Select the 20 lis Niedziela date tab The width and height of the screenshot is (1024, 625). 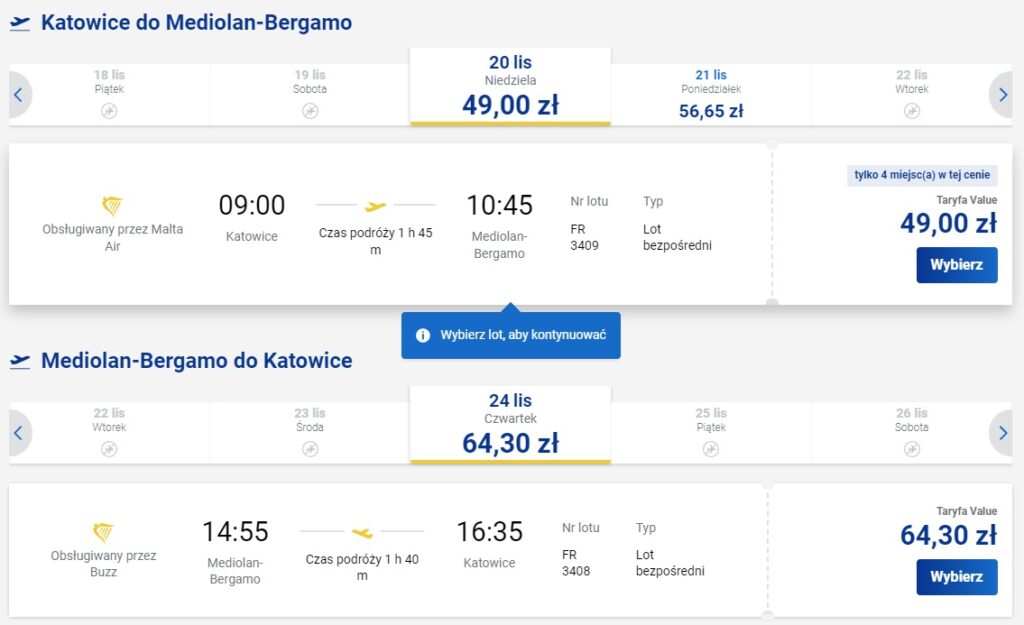click(510, 87)
